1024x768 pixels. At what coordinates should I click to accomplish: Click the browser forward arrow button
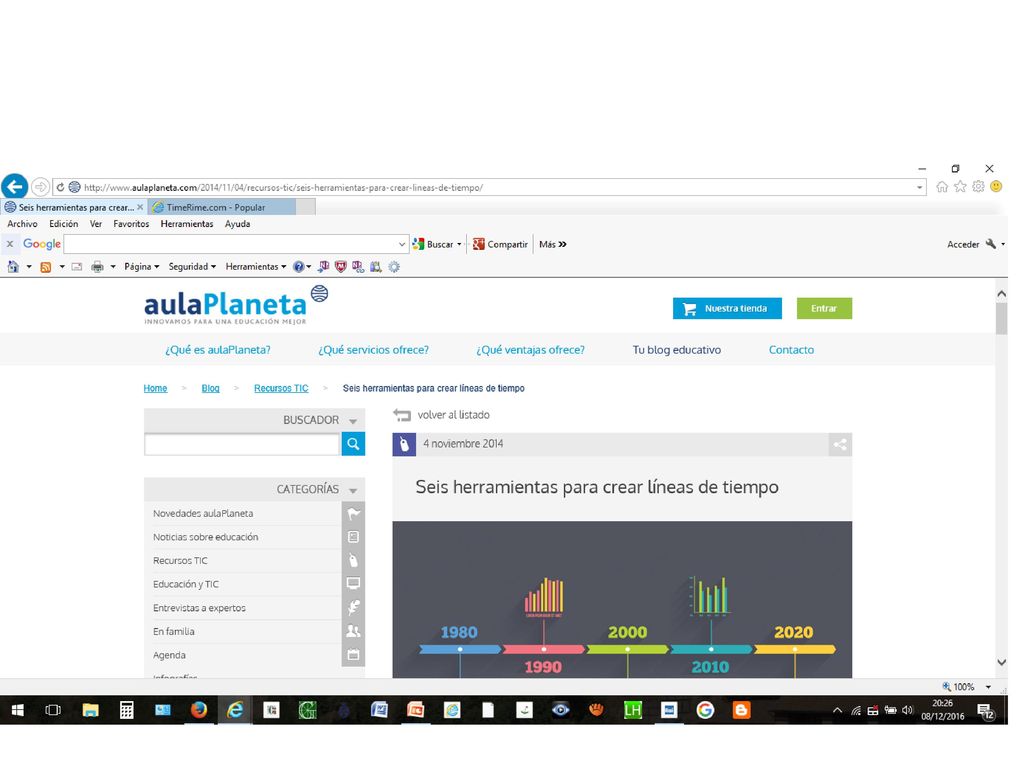tap(40, 187)
